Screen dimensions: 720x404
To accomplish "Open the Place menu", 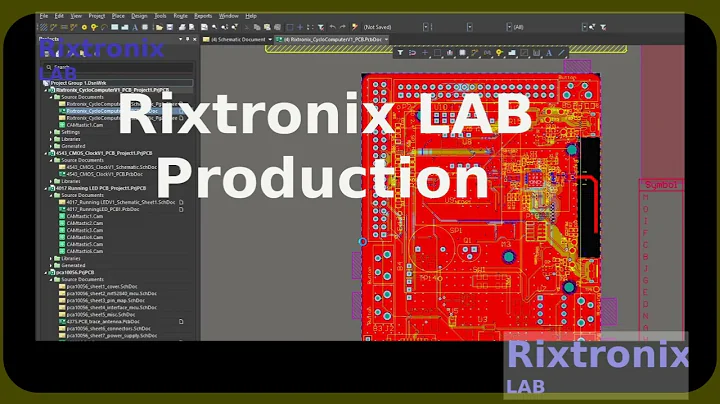I will tap(118, 16).
